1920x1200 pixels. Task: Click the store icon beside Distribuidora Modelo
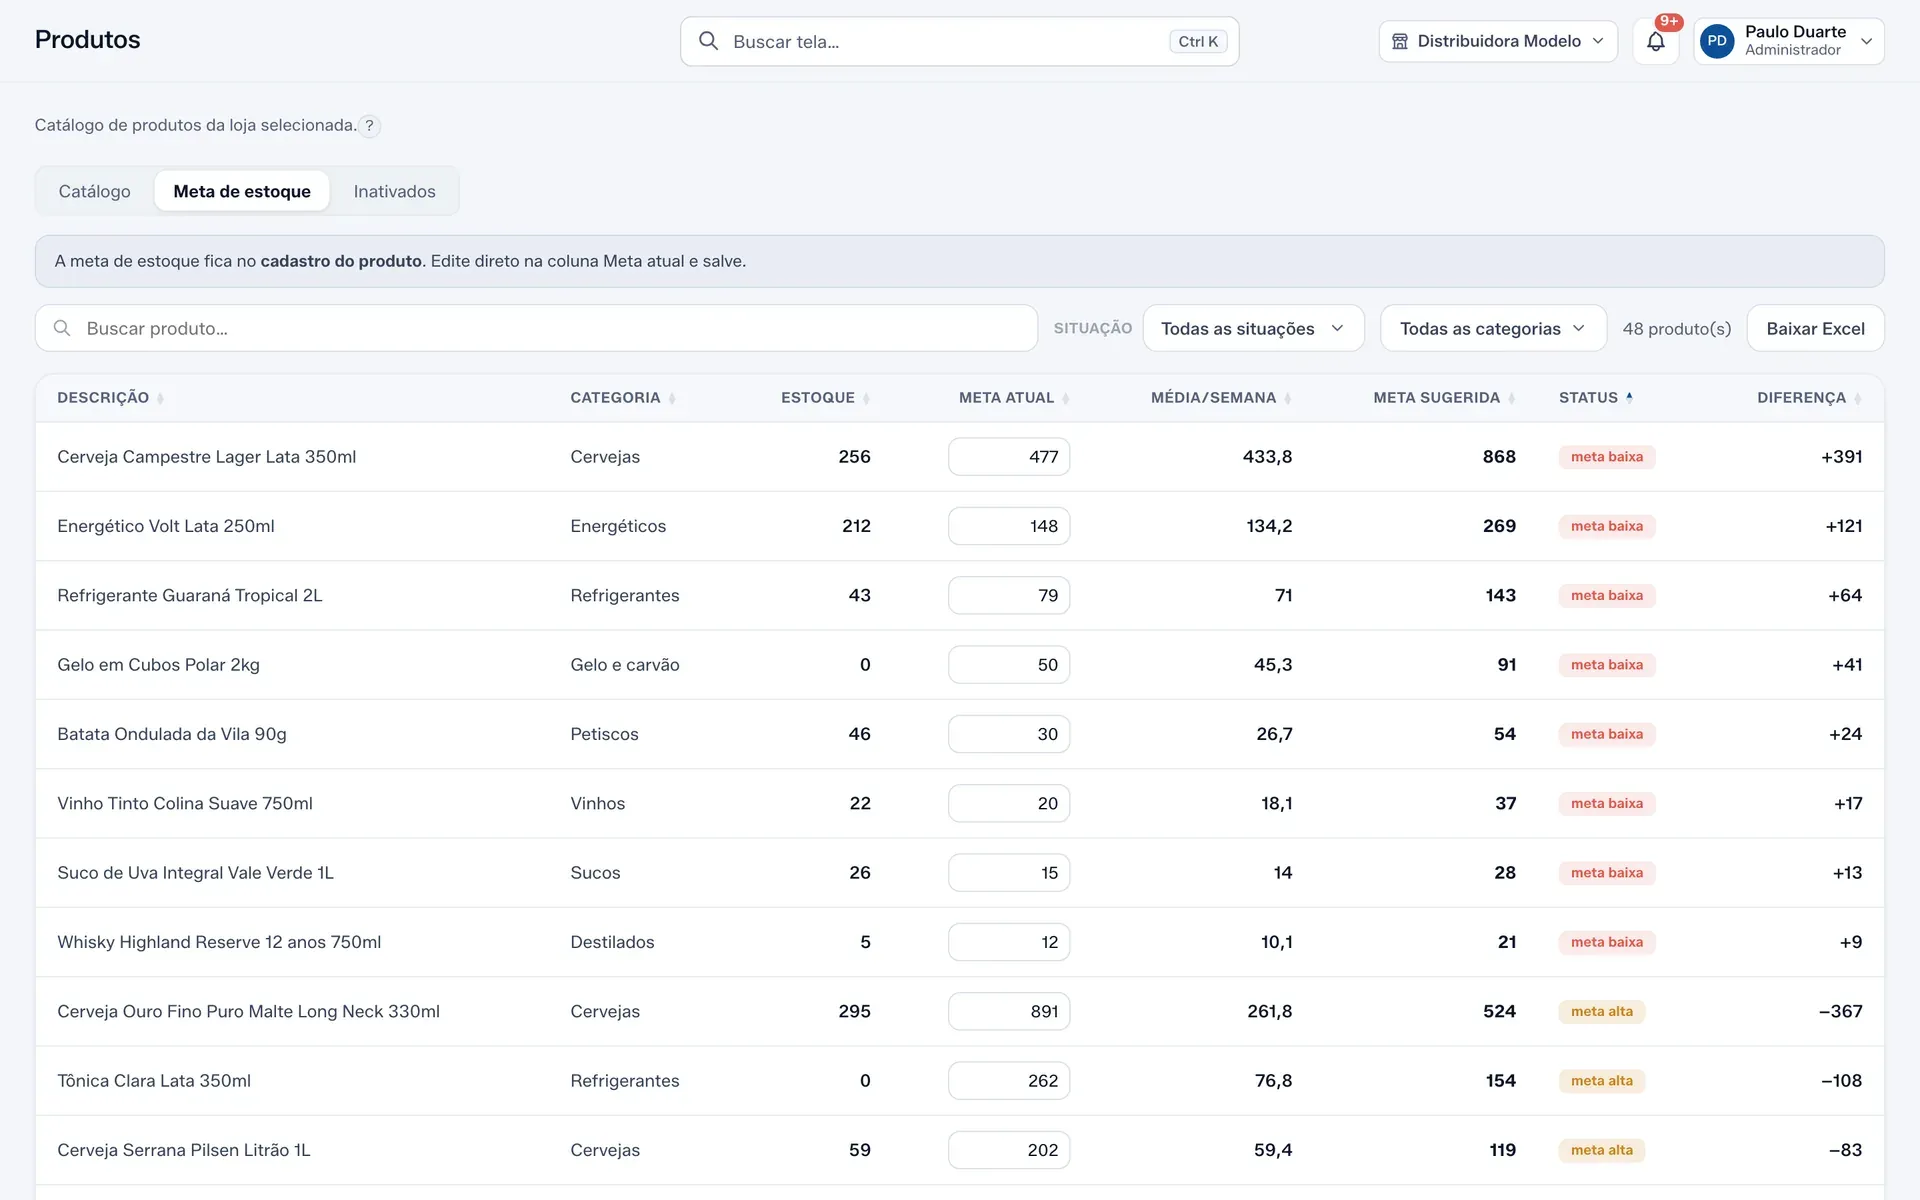[1400, 41]
